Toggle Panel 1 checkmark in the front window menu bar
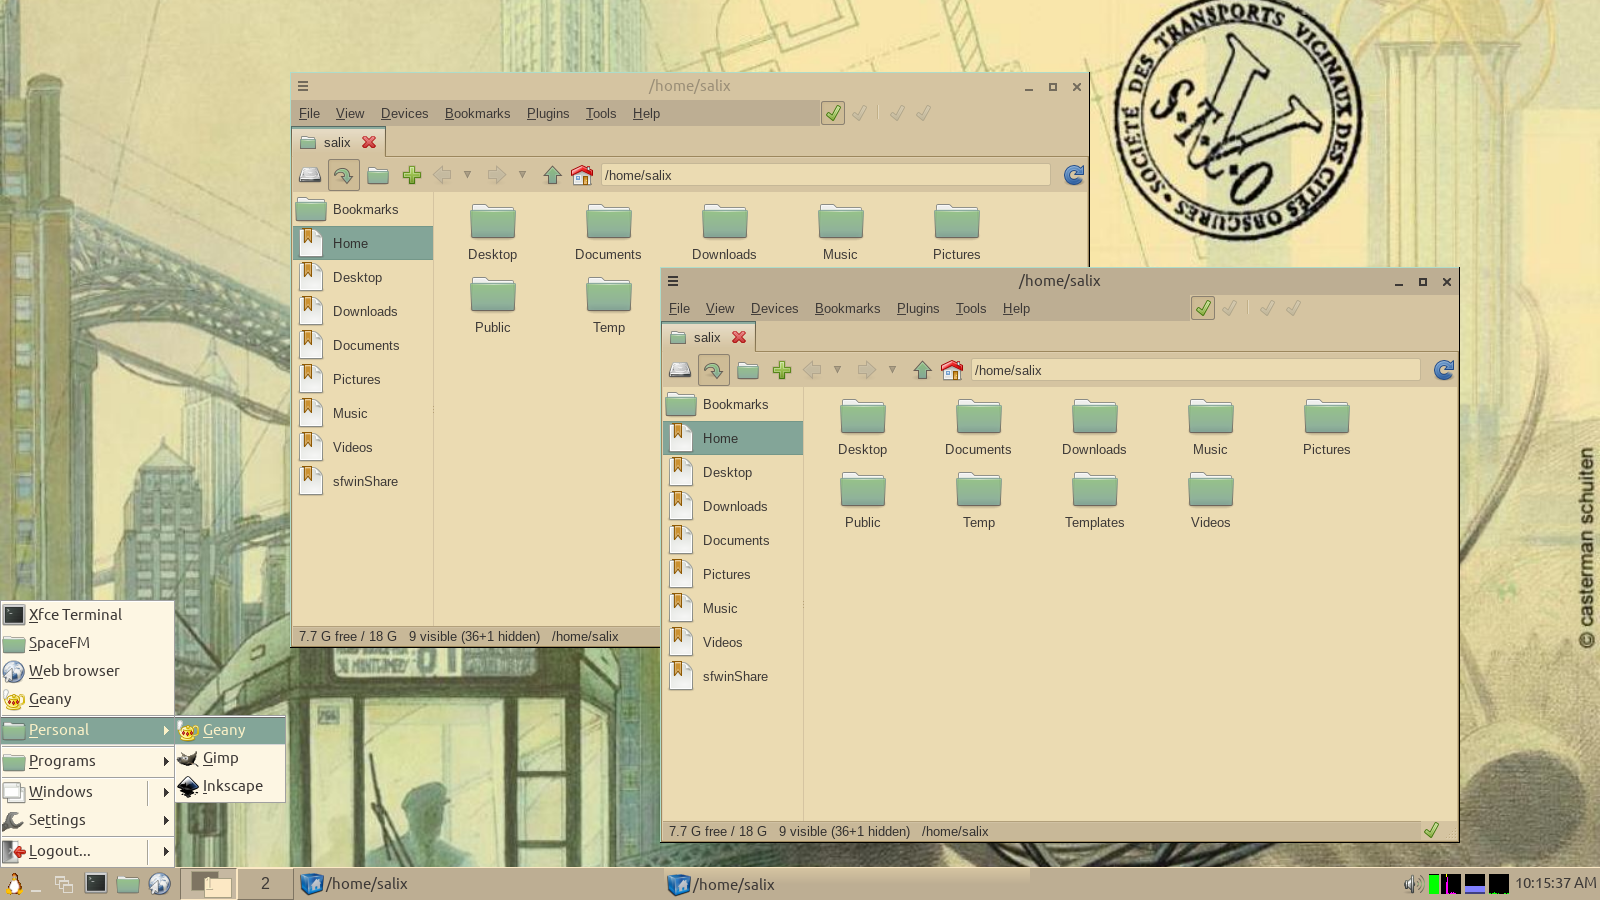This screenshot has width=1600, height=900. [x=1203, y=308]
